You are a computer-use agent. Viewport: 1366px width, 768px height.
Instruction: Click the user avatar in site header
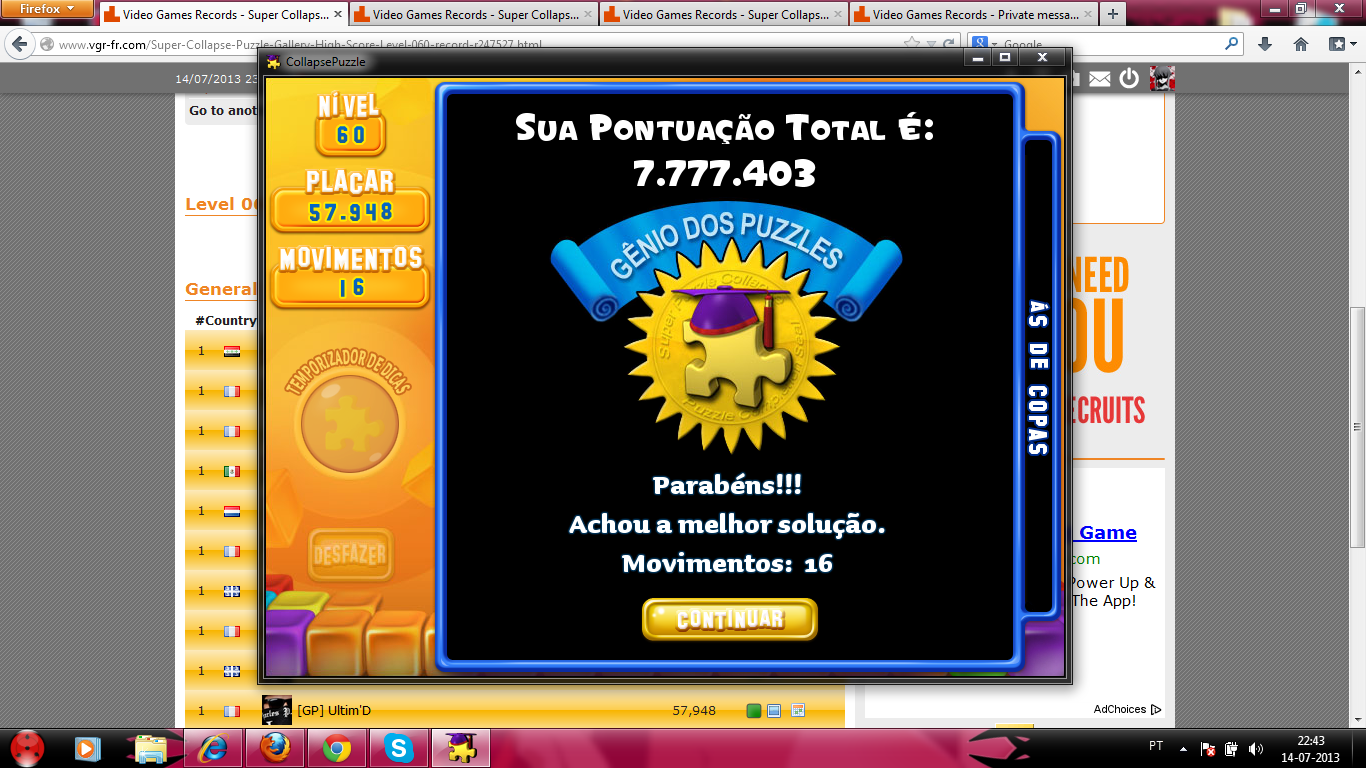coord(1161,78)
